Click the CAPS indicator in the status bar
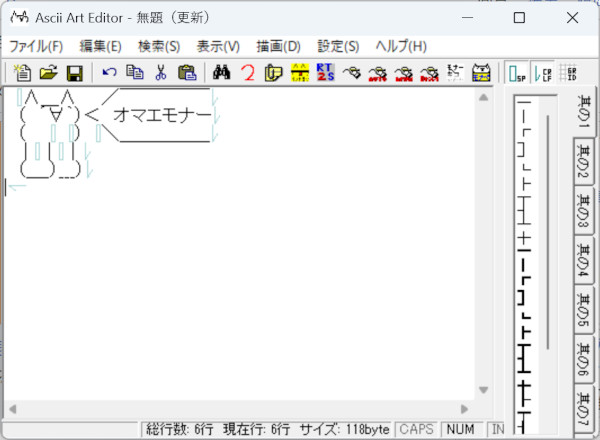600x440 pixels. [x=416, y=429]
